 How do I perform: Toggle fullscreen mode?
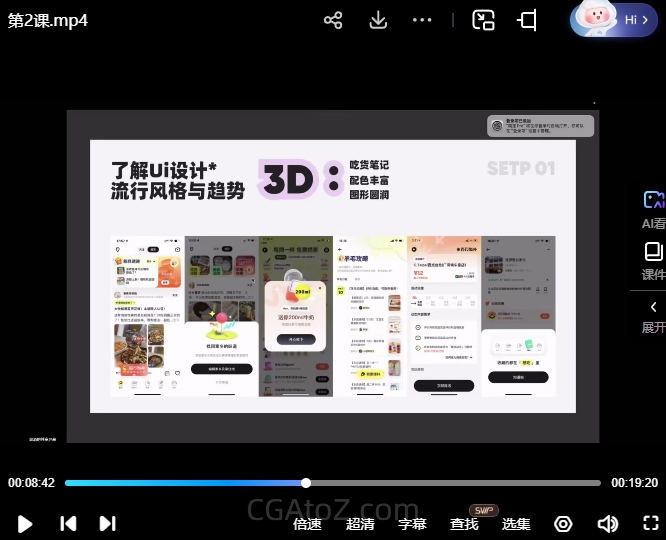point(650,523)
